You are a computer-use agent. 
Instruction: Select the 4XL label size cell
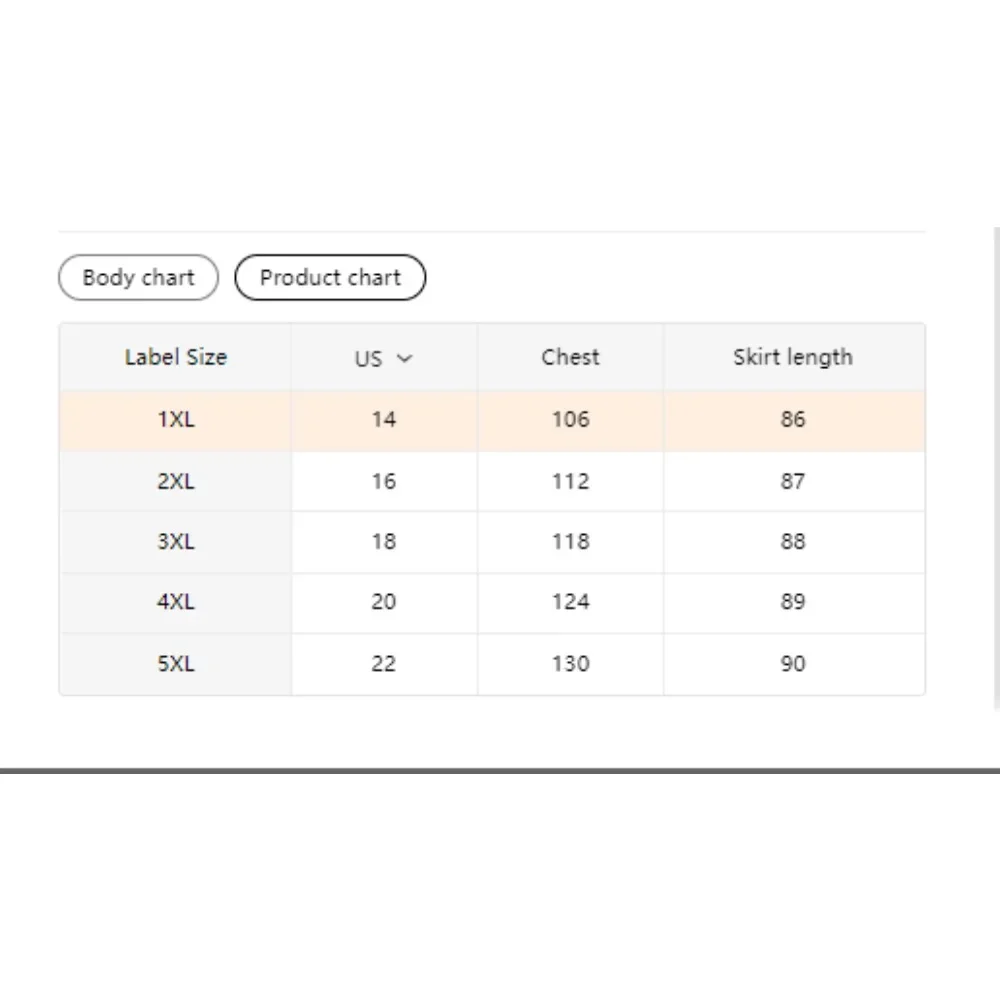[176, 602]
